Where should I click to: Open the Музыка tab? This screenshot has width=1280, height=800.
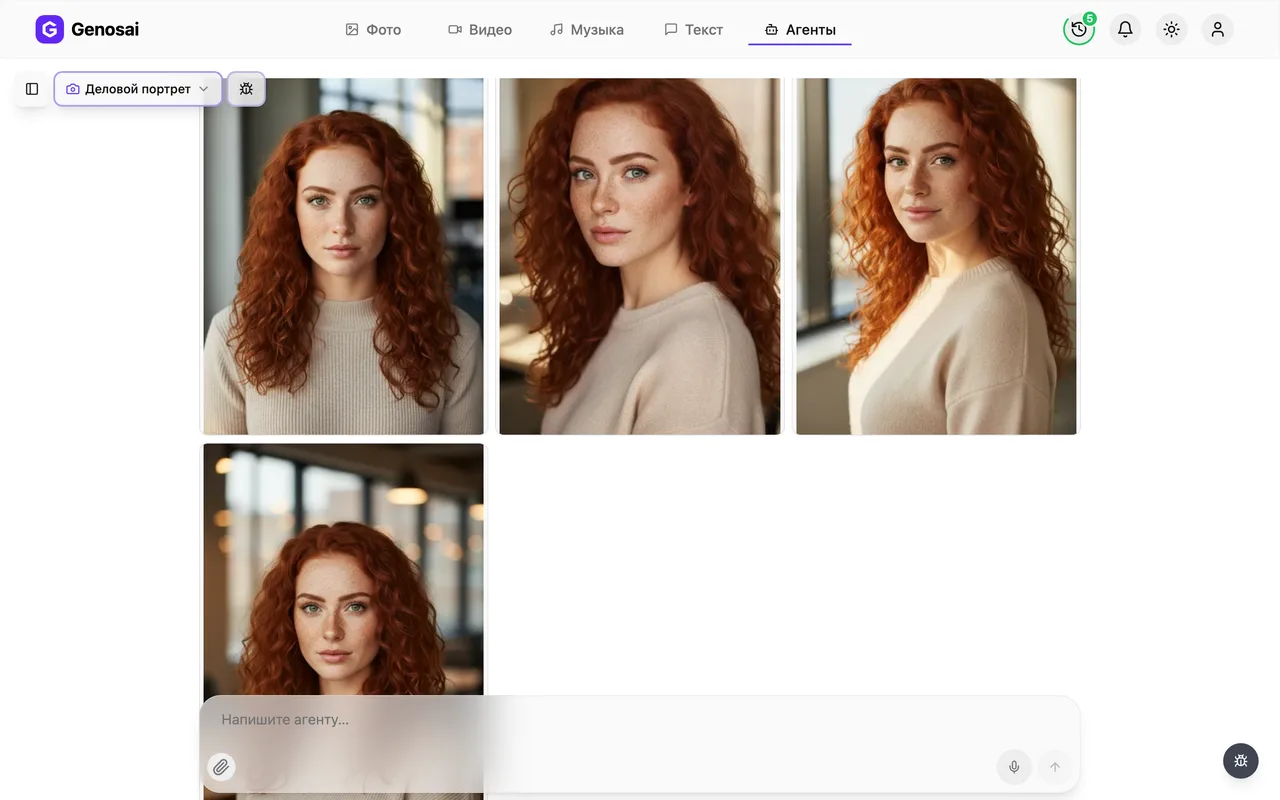click(x=587, y=30)
